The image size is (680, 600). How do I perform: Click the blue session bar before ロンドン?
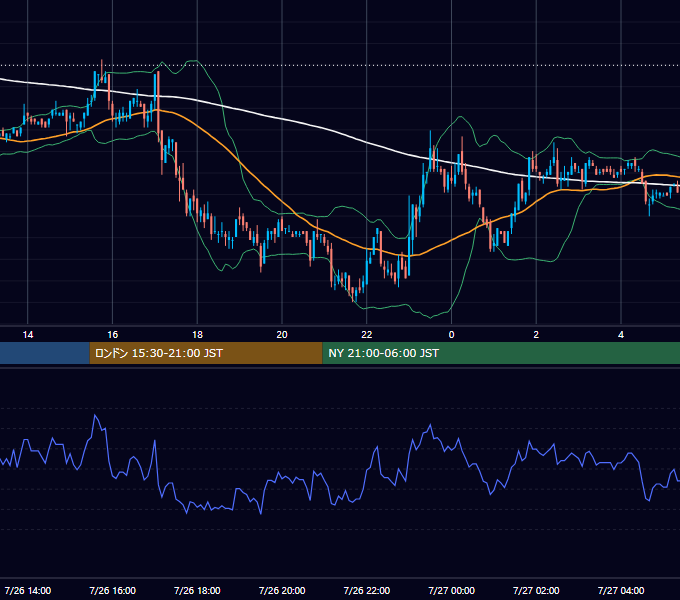45,353
